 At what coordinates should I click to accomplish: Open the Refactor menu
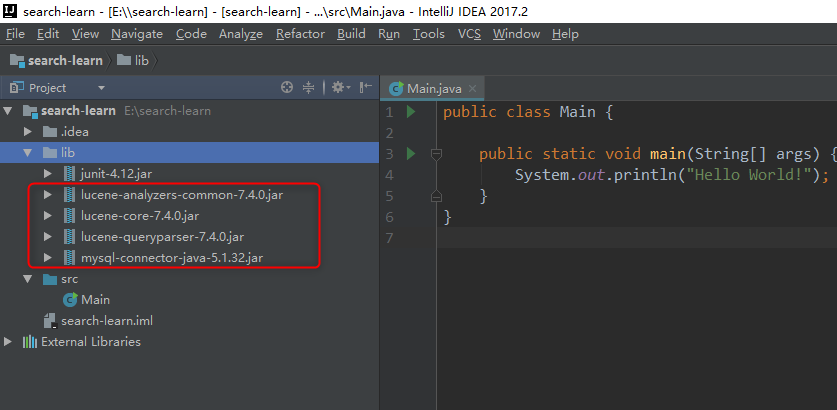click(301, 34)
